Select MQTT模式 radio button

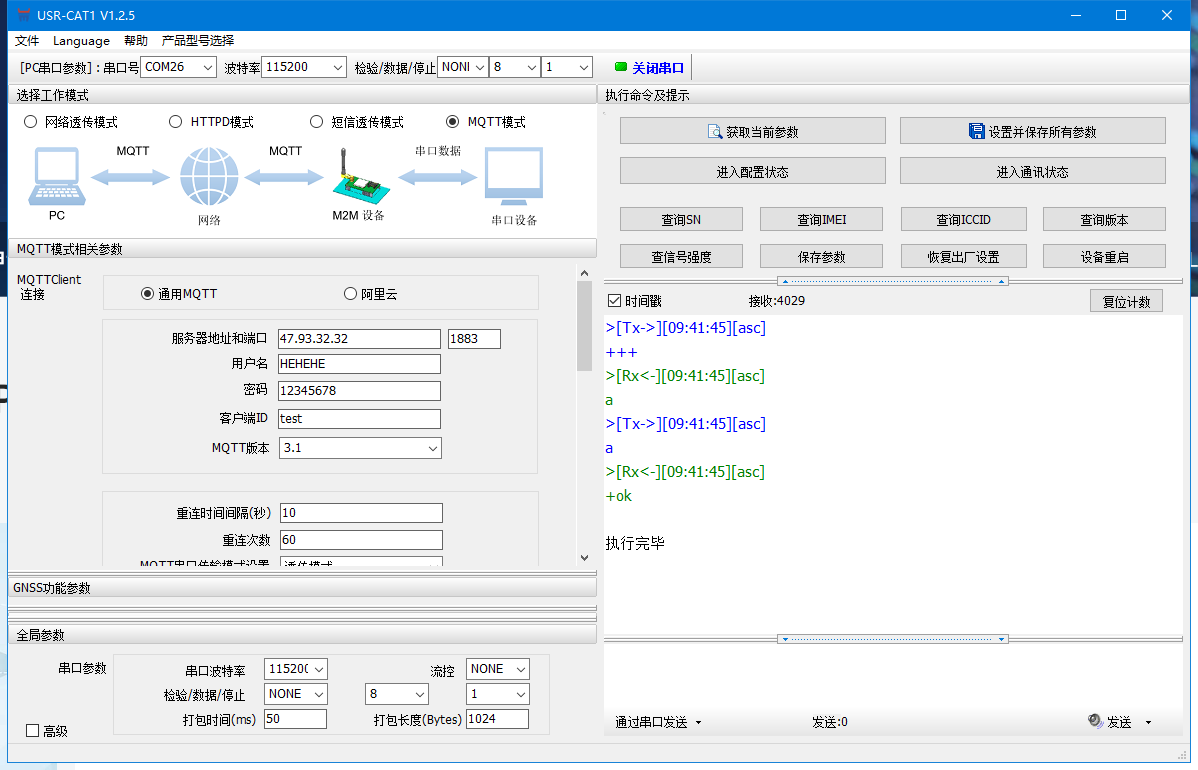[453, 122]
